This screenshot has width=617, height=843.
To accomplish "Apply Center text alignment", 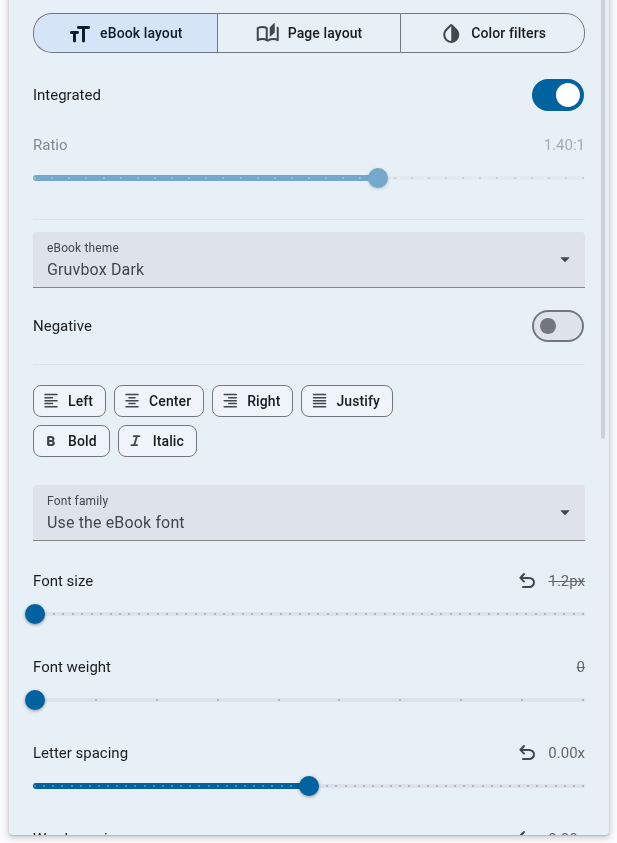I will 159,401.
